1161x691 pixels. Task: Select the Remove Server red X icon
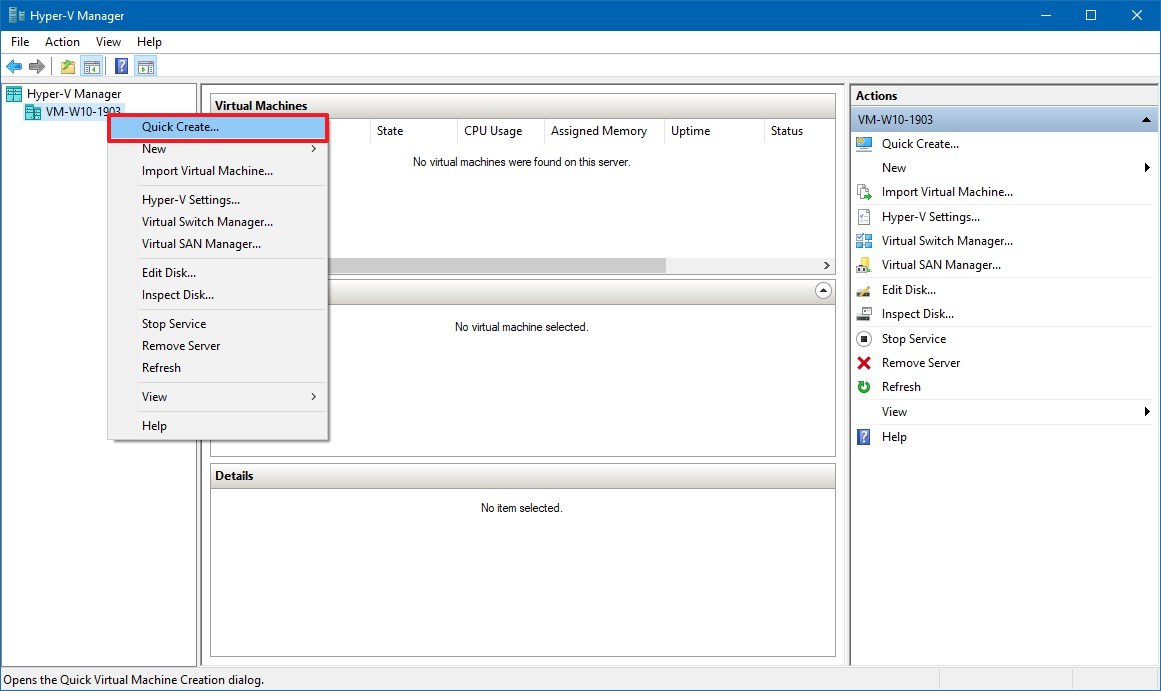tap(864, 362)
